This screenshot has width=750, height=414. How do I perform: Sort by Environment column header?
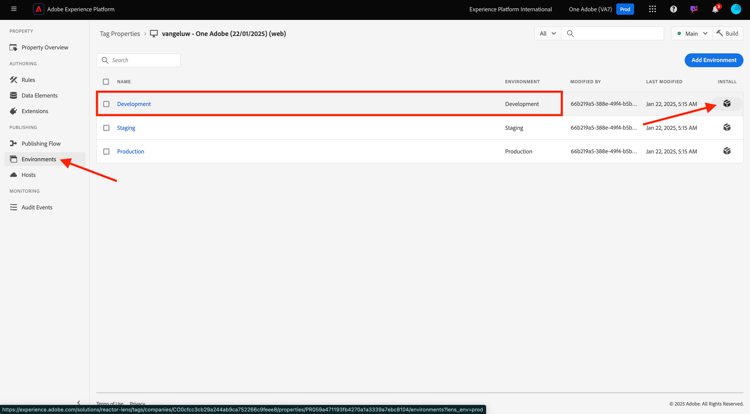pyautogui.click(x=522, y=82)
